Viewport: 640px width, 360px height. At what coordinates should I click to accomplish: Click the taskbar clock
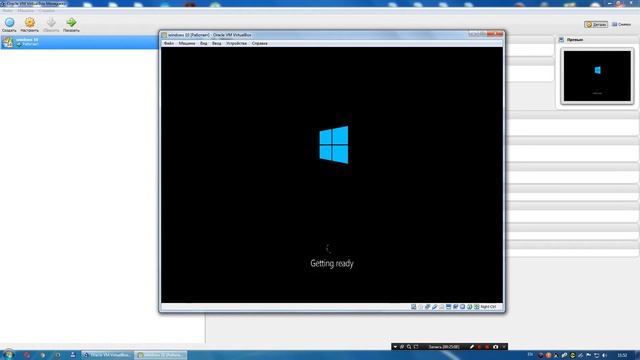(622, 355)
